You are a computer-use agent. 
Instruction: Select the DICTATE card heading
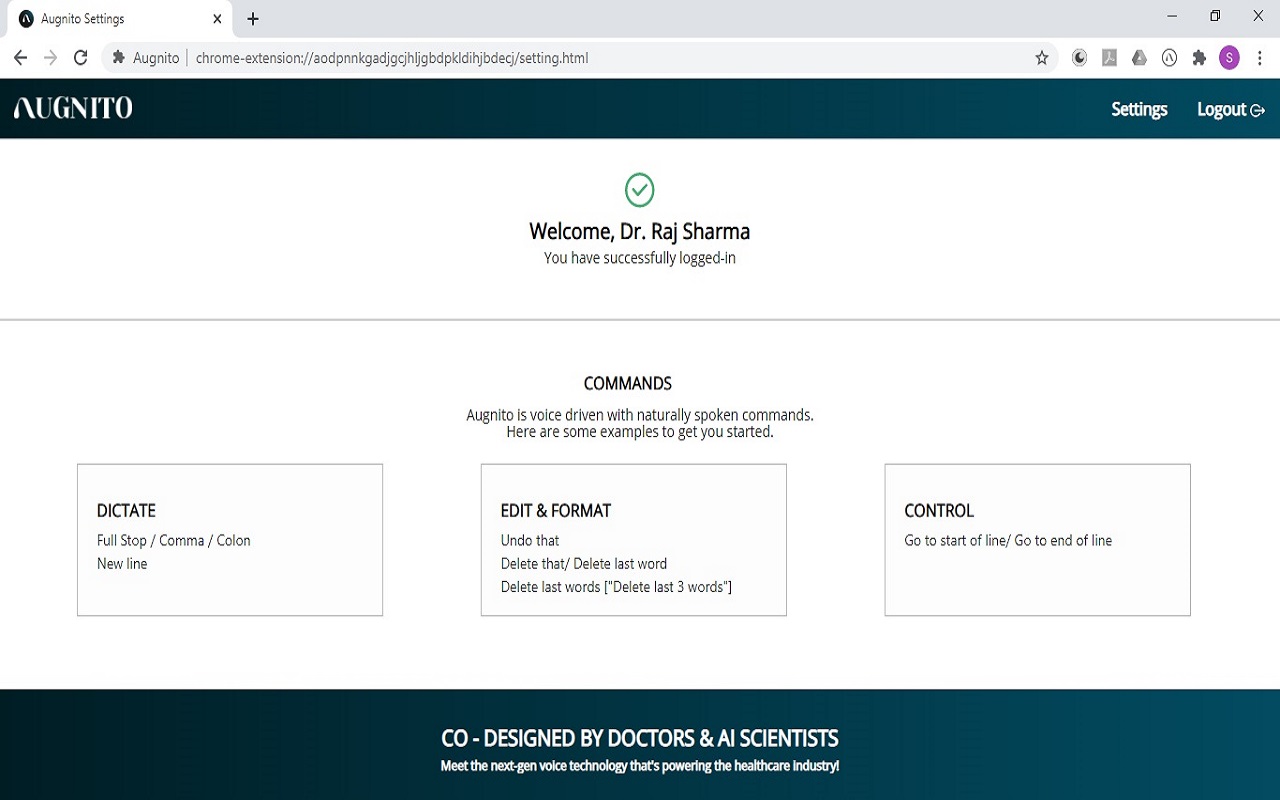(126, 510)
